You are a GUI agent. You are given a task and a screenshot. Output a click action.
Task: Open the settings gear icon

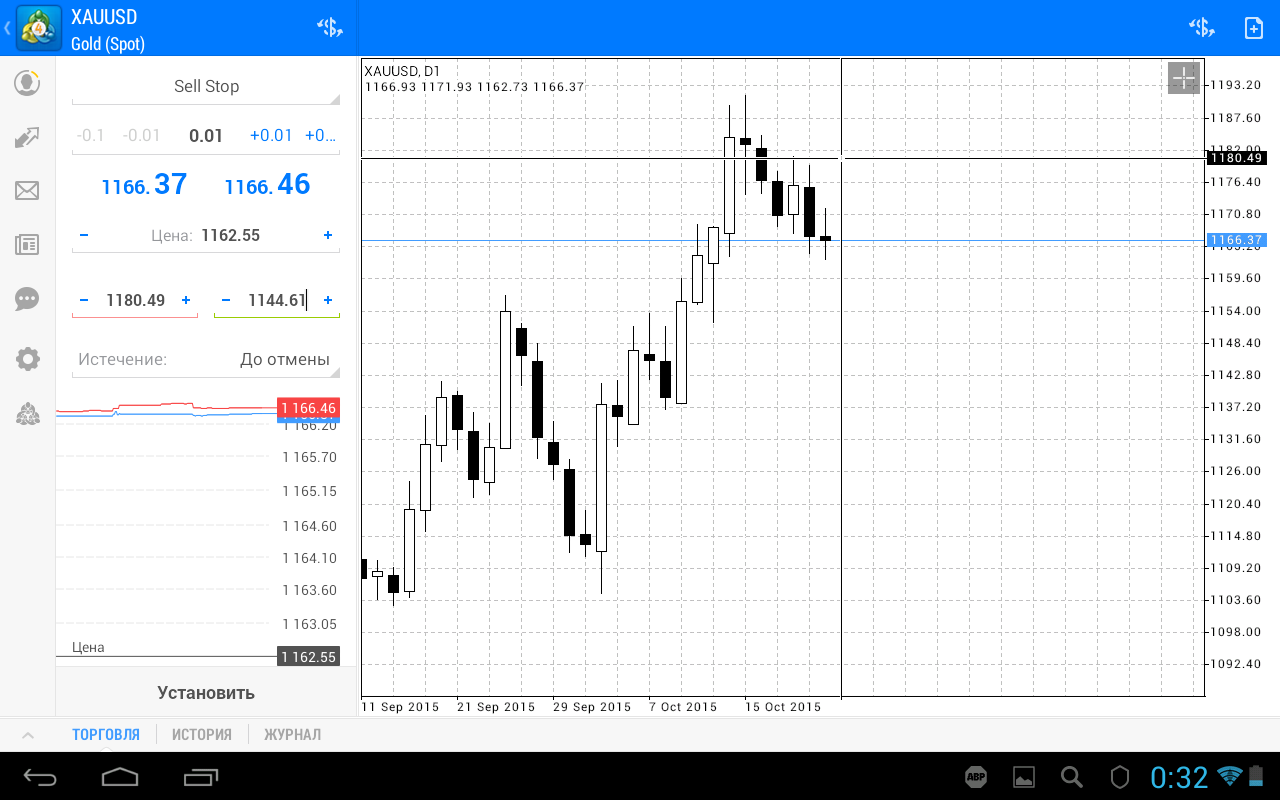coord(27,359)
